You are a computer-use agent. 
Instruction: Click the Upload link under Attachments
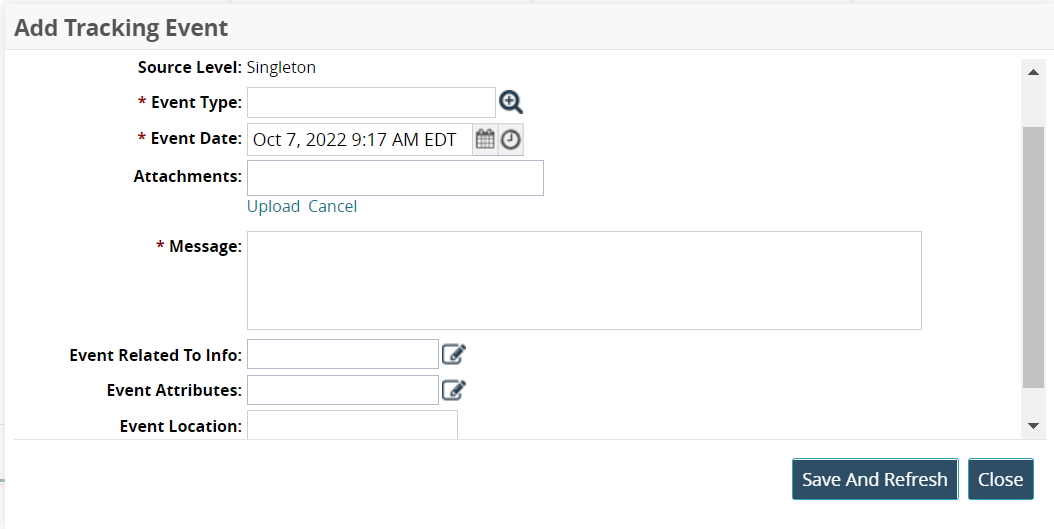273,206
